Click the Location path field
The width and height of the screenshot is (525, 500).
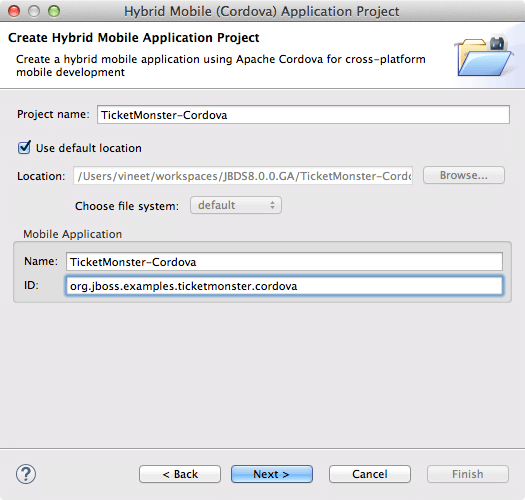point(243,175)
